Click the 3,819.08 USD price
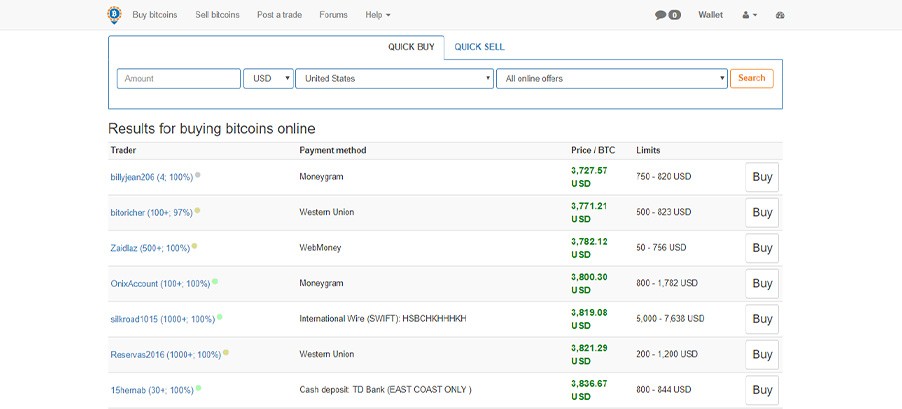This screenshot has height=409, width=902. [x=589, y=319]
